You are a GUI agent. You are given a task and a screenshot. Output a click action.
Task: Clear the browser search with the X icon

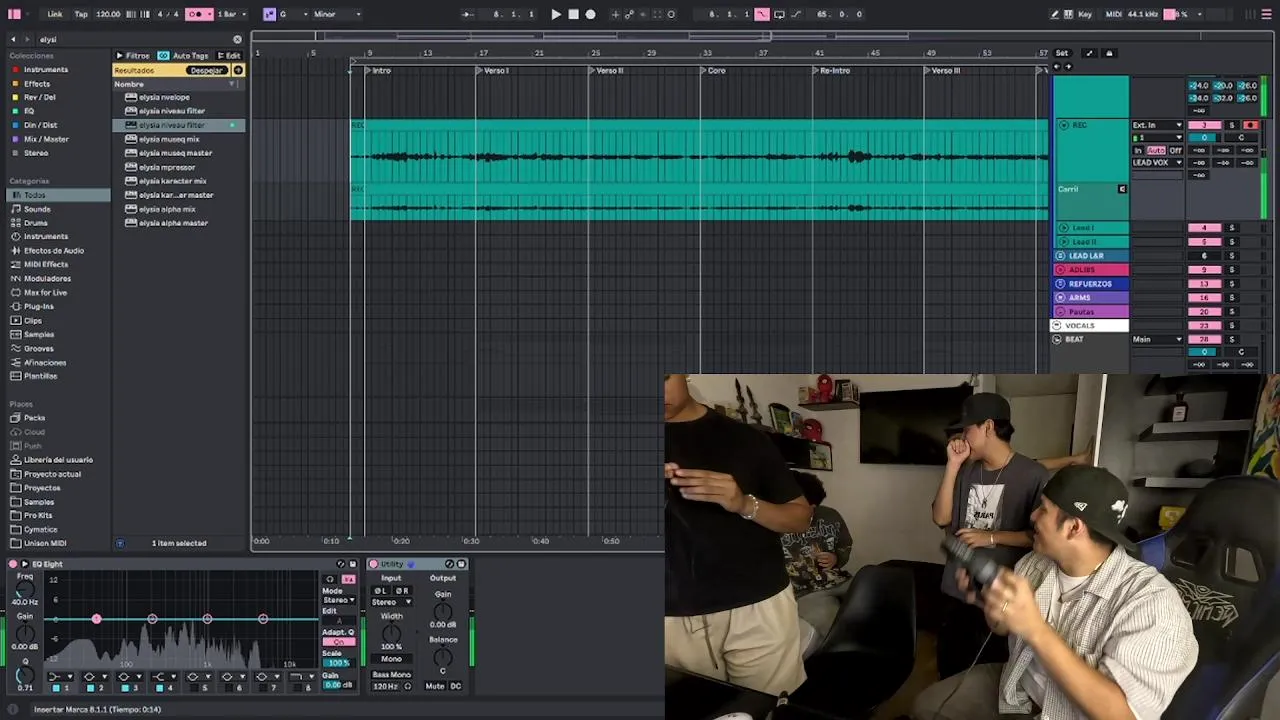point(237,39)
